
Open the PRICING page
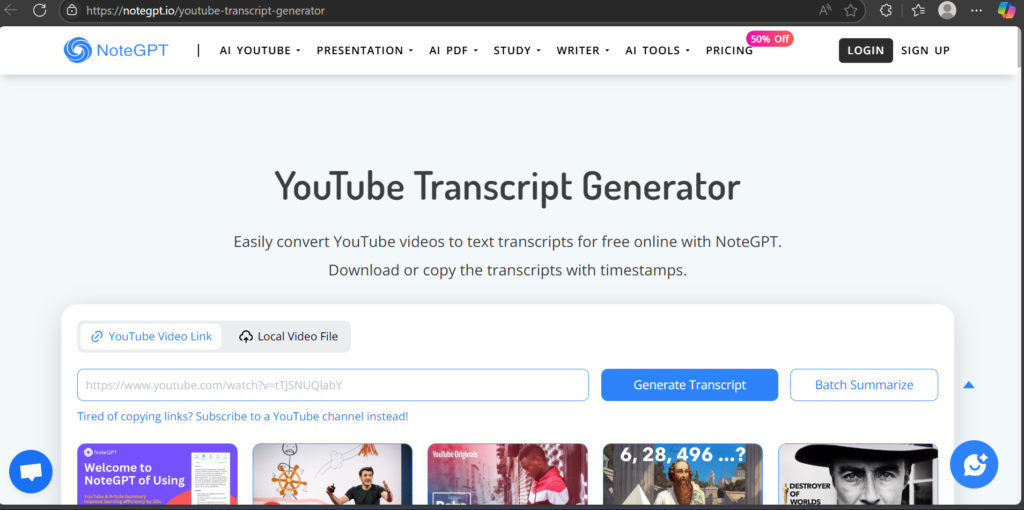pyautogui.click(x=729, y=50)
